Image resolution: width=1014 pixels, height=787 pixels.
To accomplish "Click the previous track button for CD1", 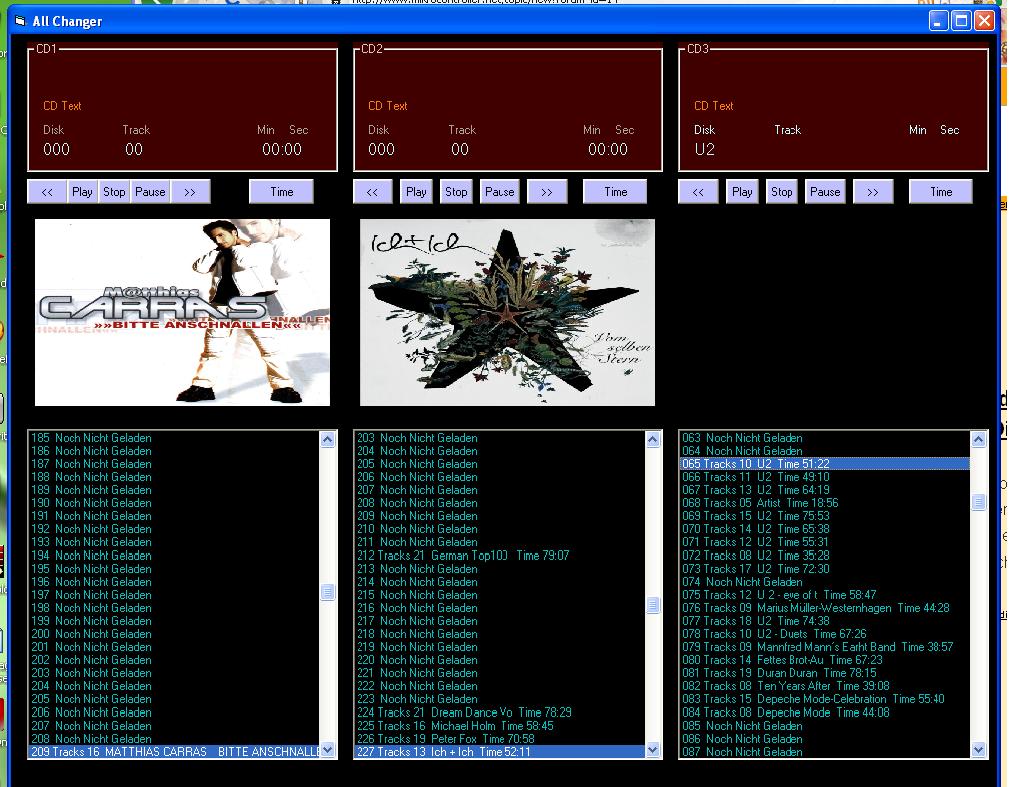I will [47, 192].
